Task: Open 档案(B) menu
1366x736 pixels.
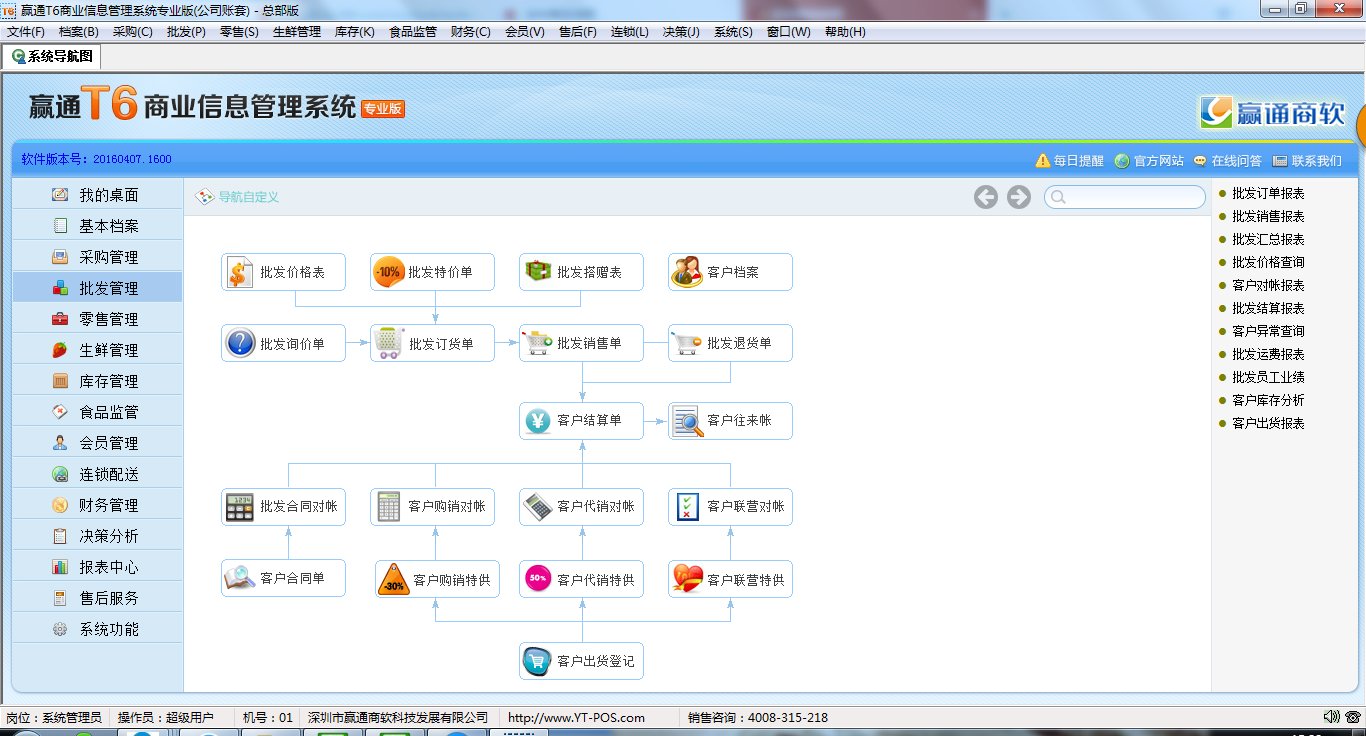Action: click(x=79, y=32)
